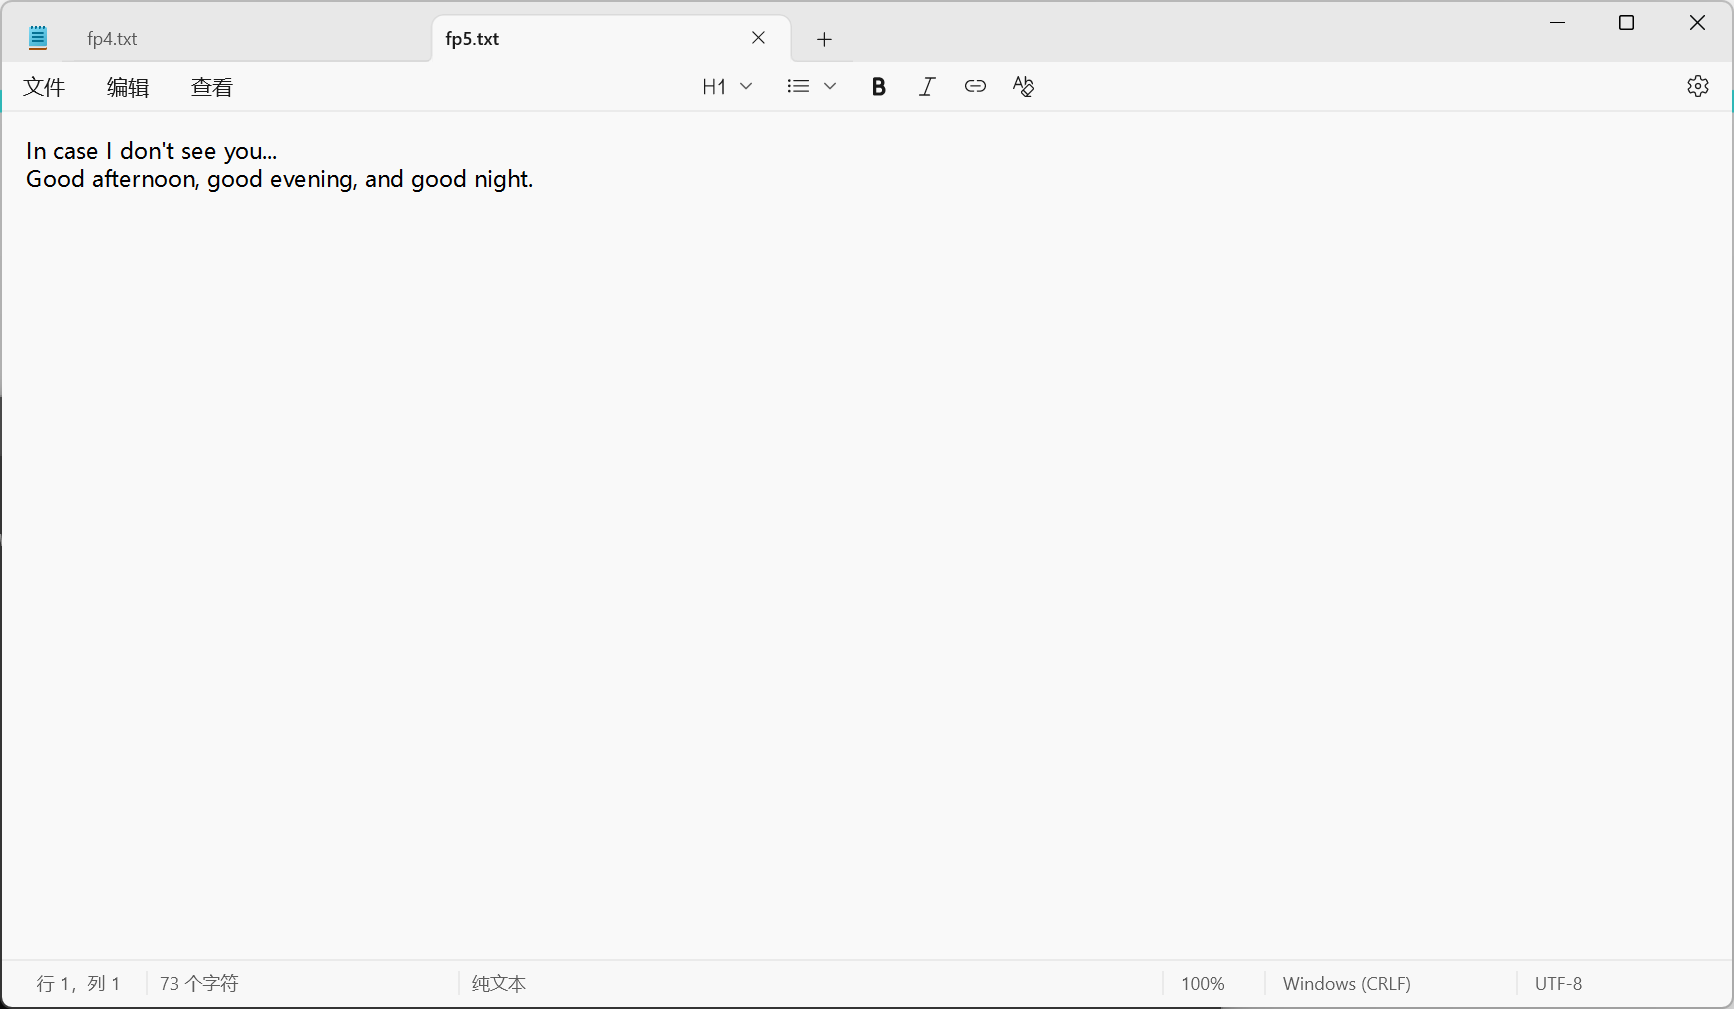The height and width of the screenshot is (1009, 1734).
Task: Click the 纯文本 format indicator
Action: [499, 984]
